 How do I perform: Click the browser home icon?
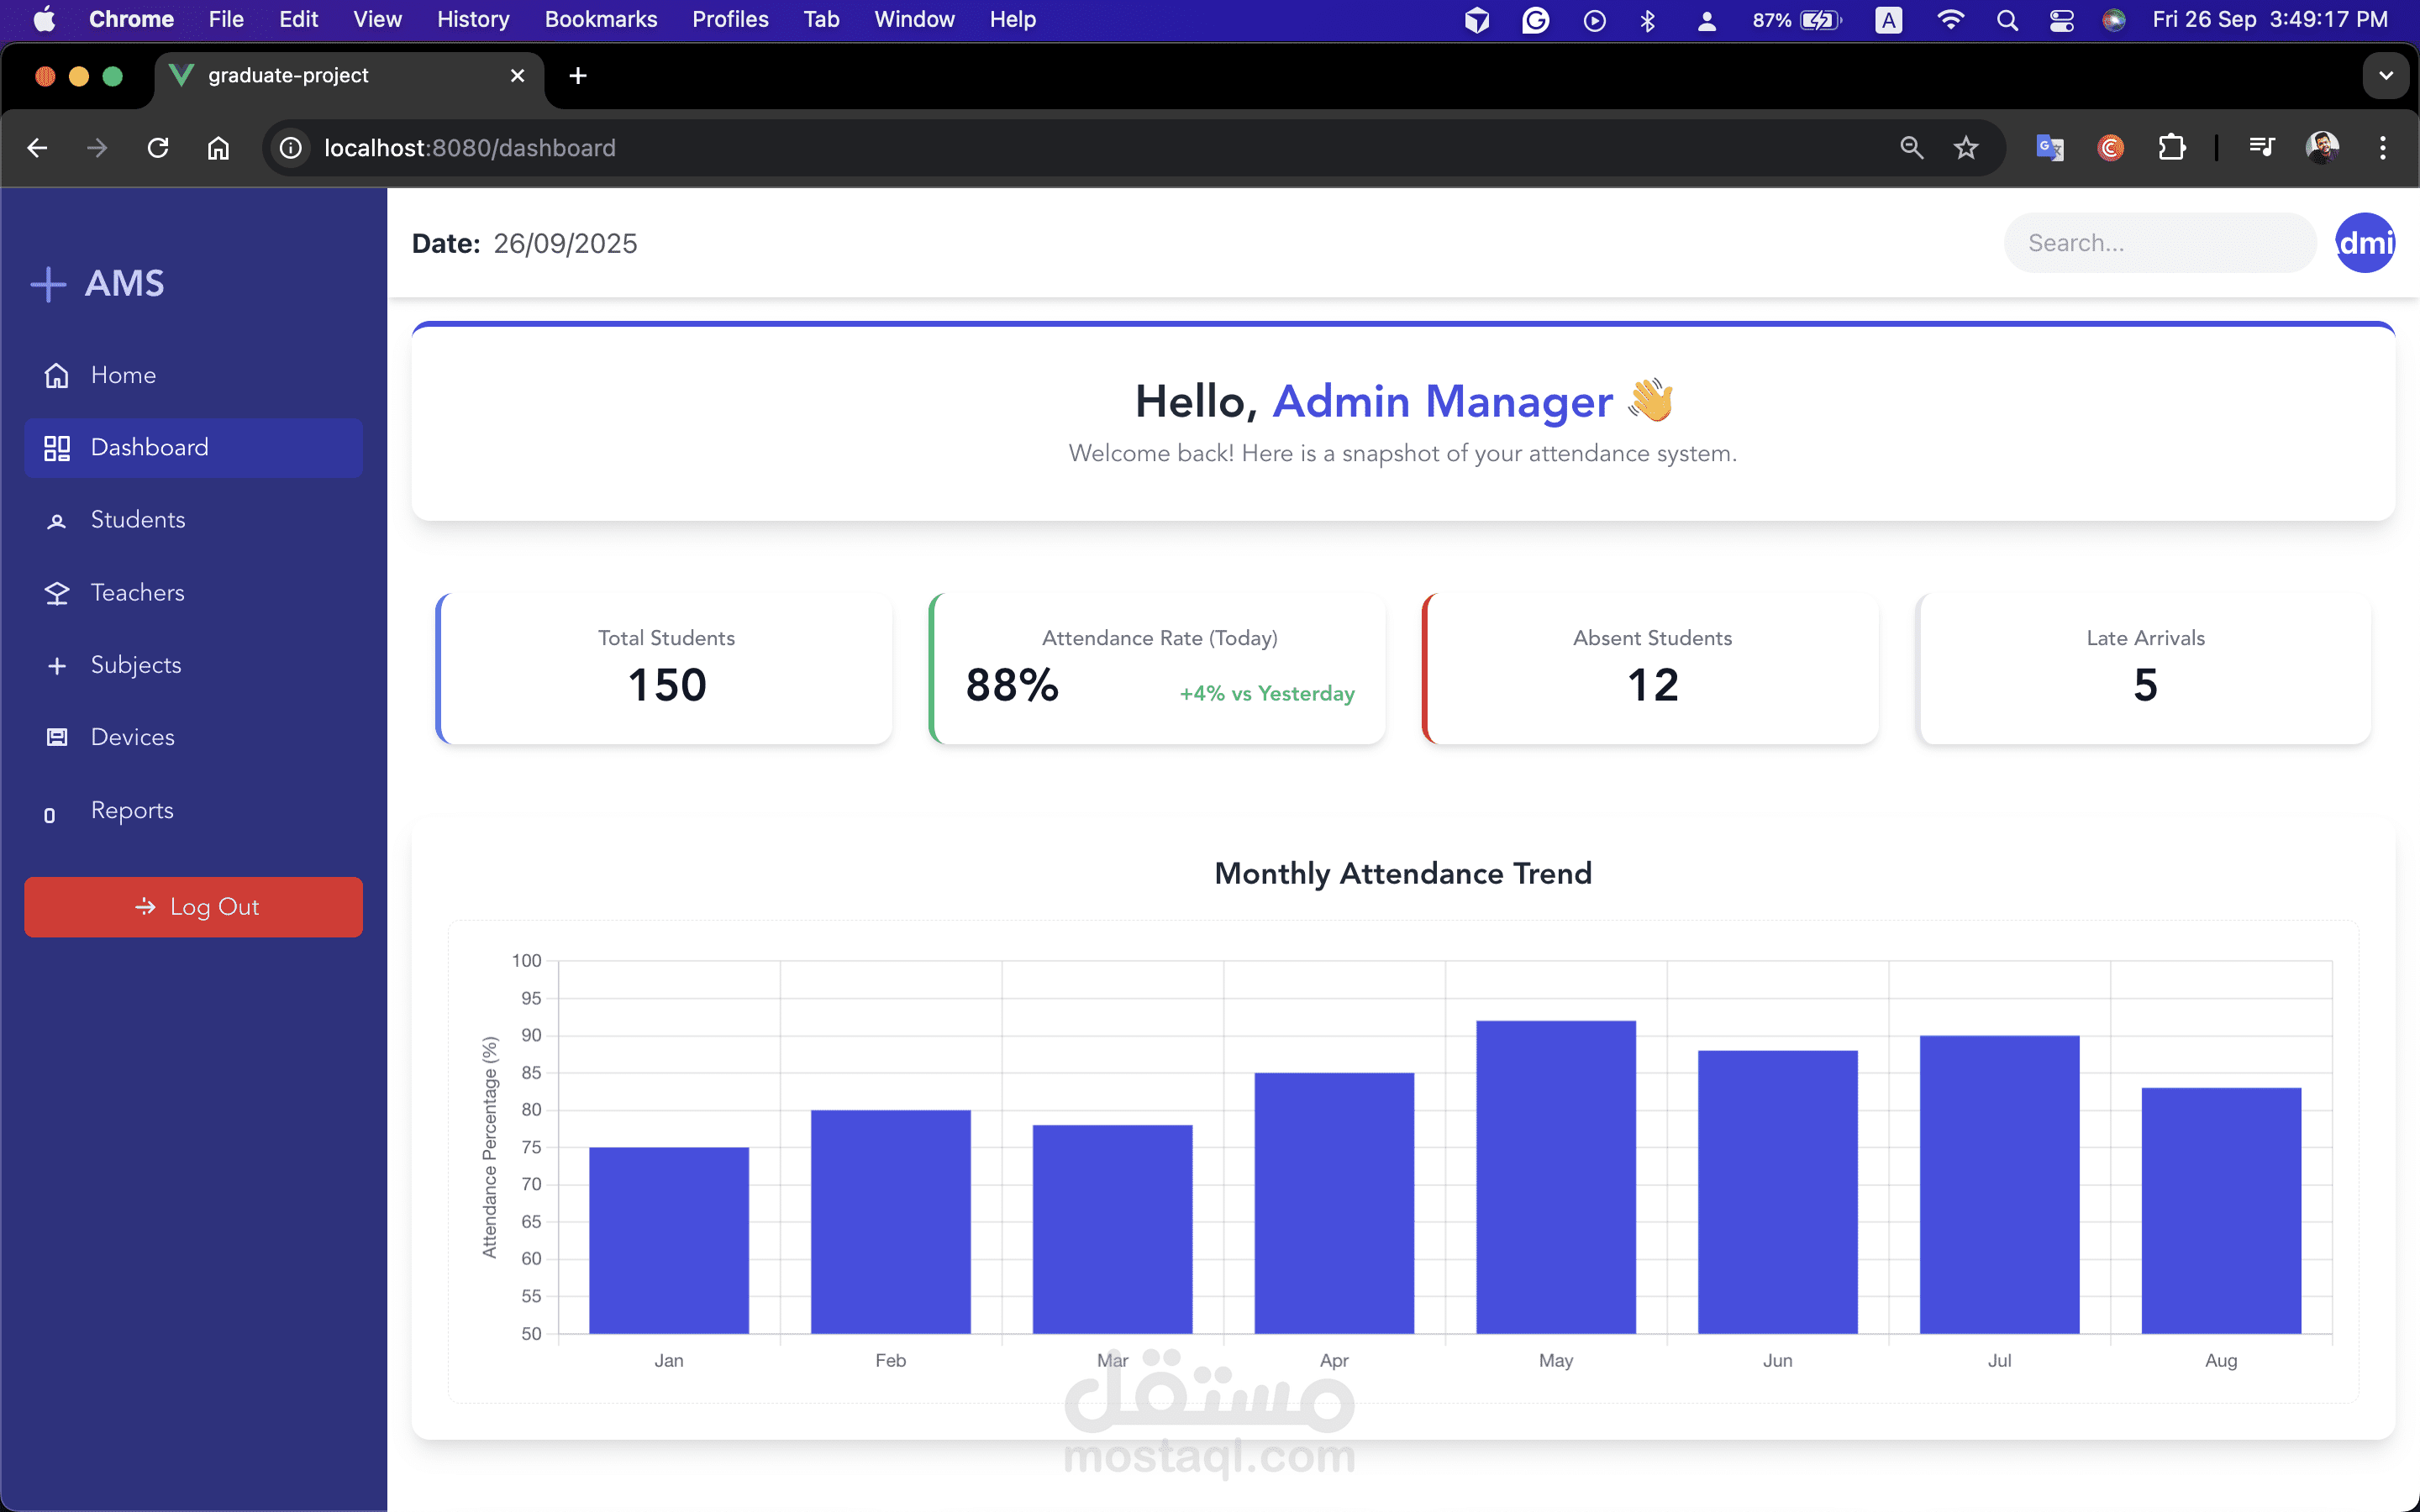(x=218, y=148)
